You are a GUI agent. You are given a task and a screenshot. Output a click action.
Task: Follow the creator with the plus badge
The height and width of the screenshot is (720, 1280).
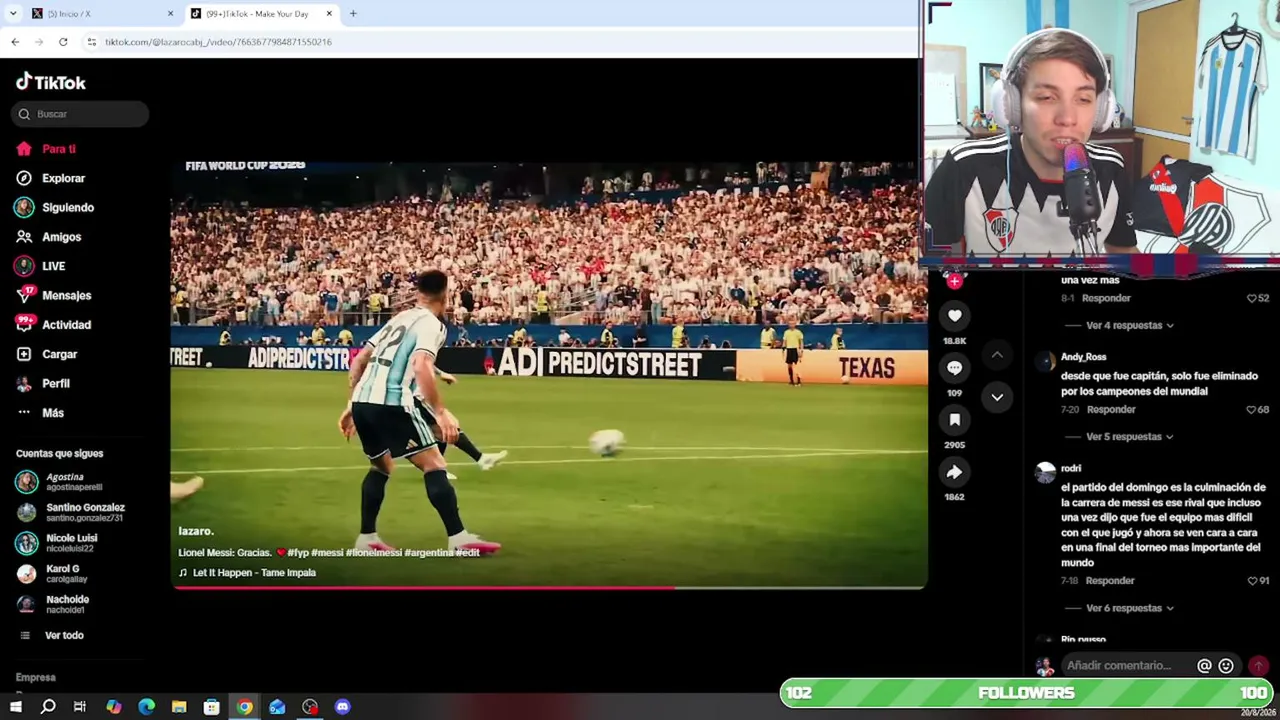[954, 282]
